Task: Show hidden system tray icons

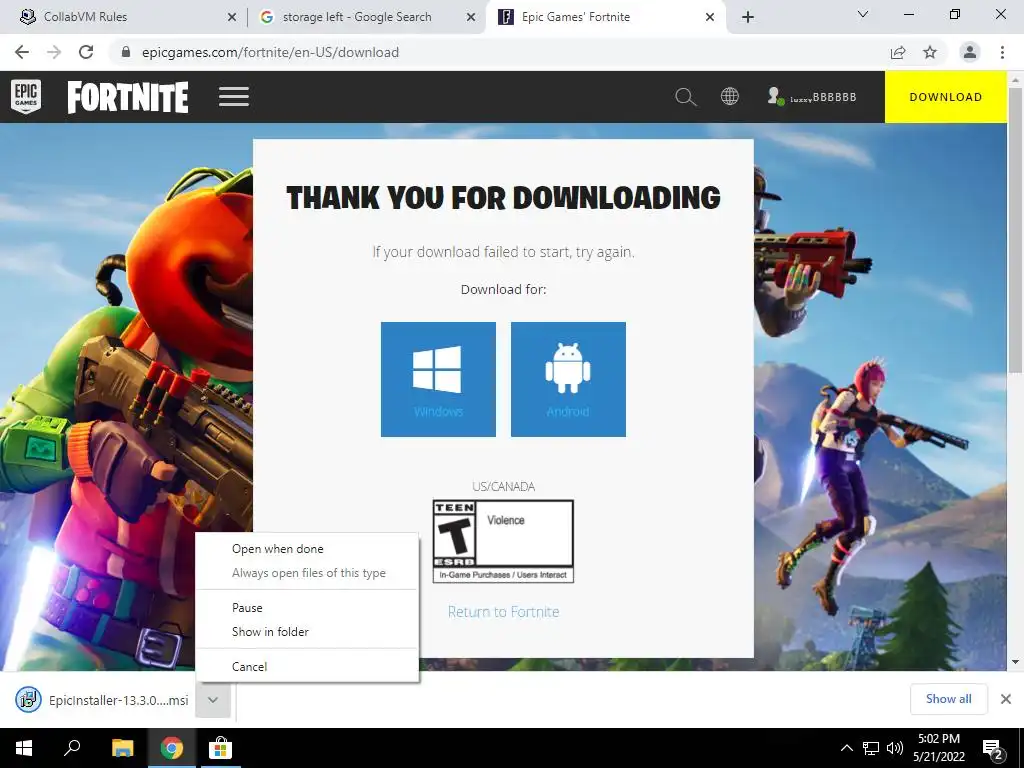Action: 846,748
